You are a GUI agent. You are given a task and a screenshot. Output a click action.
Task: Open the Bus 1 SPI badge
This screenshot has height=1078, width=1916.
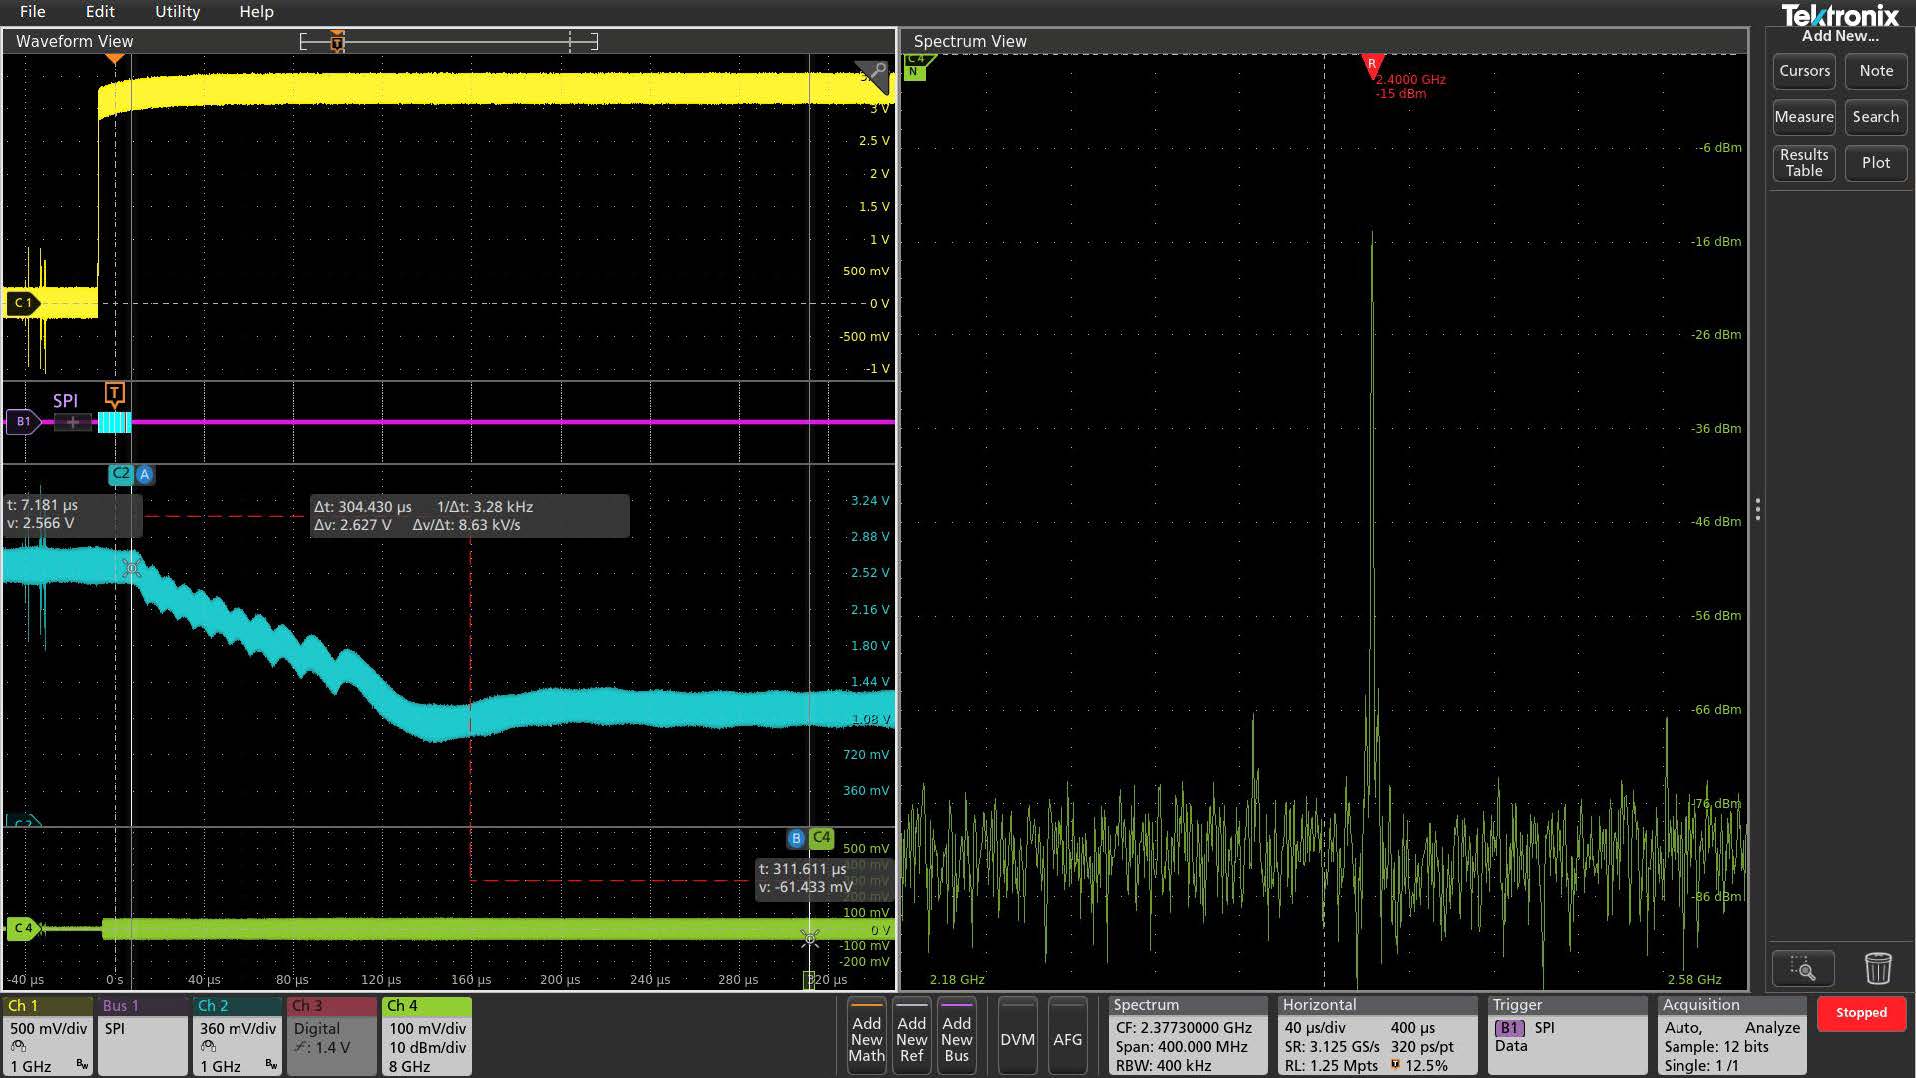(x=143, y=1036)
